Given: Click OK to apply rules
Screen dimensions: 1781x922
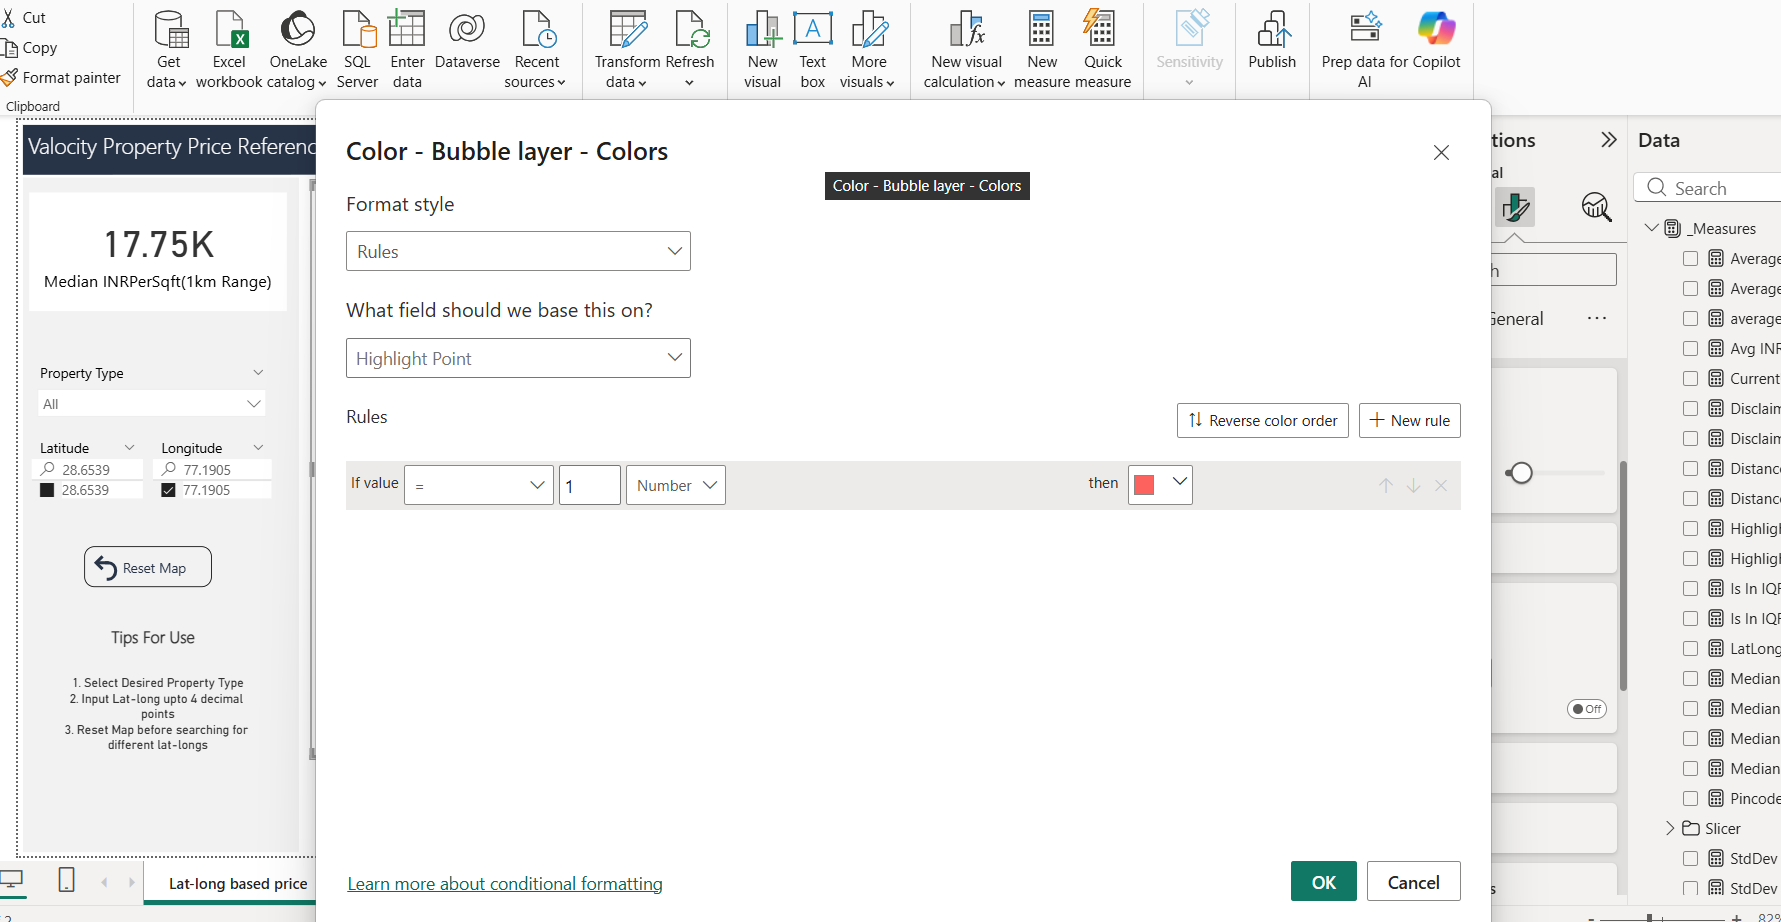Looking at the screenshot, I should pos(1324,881).
